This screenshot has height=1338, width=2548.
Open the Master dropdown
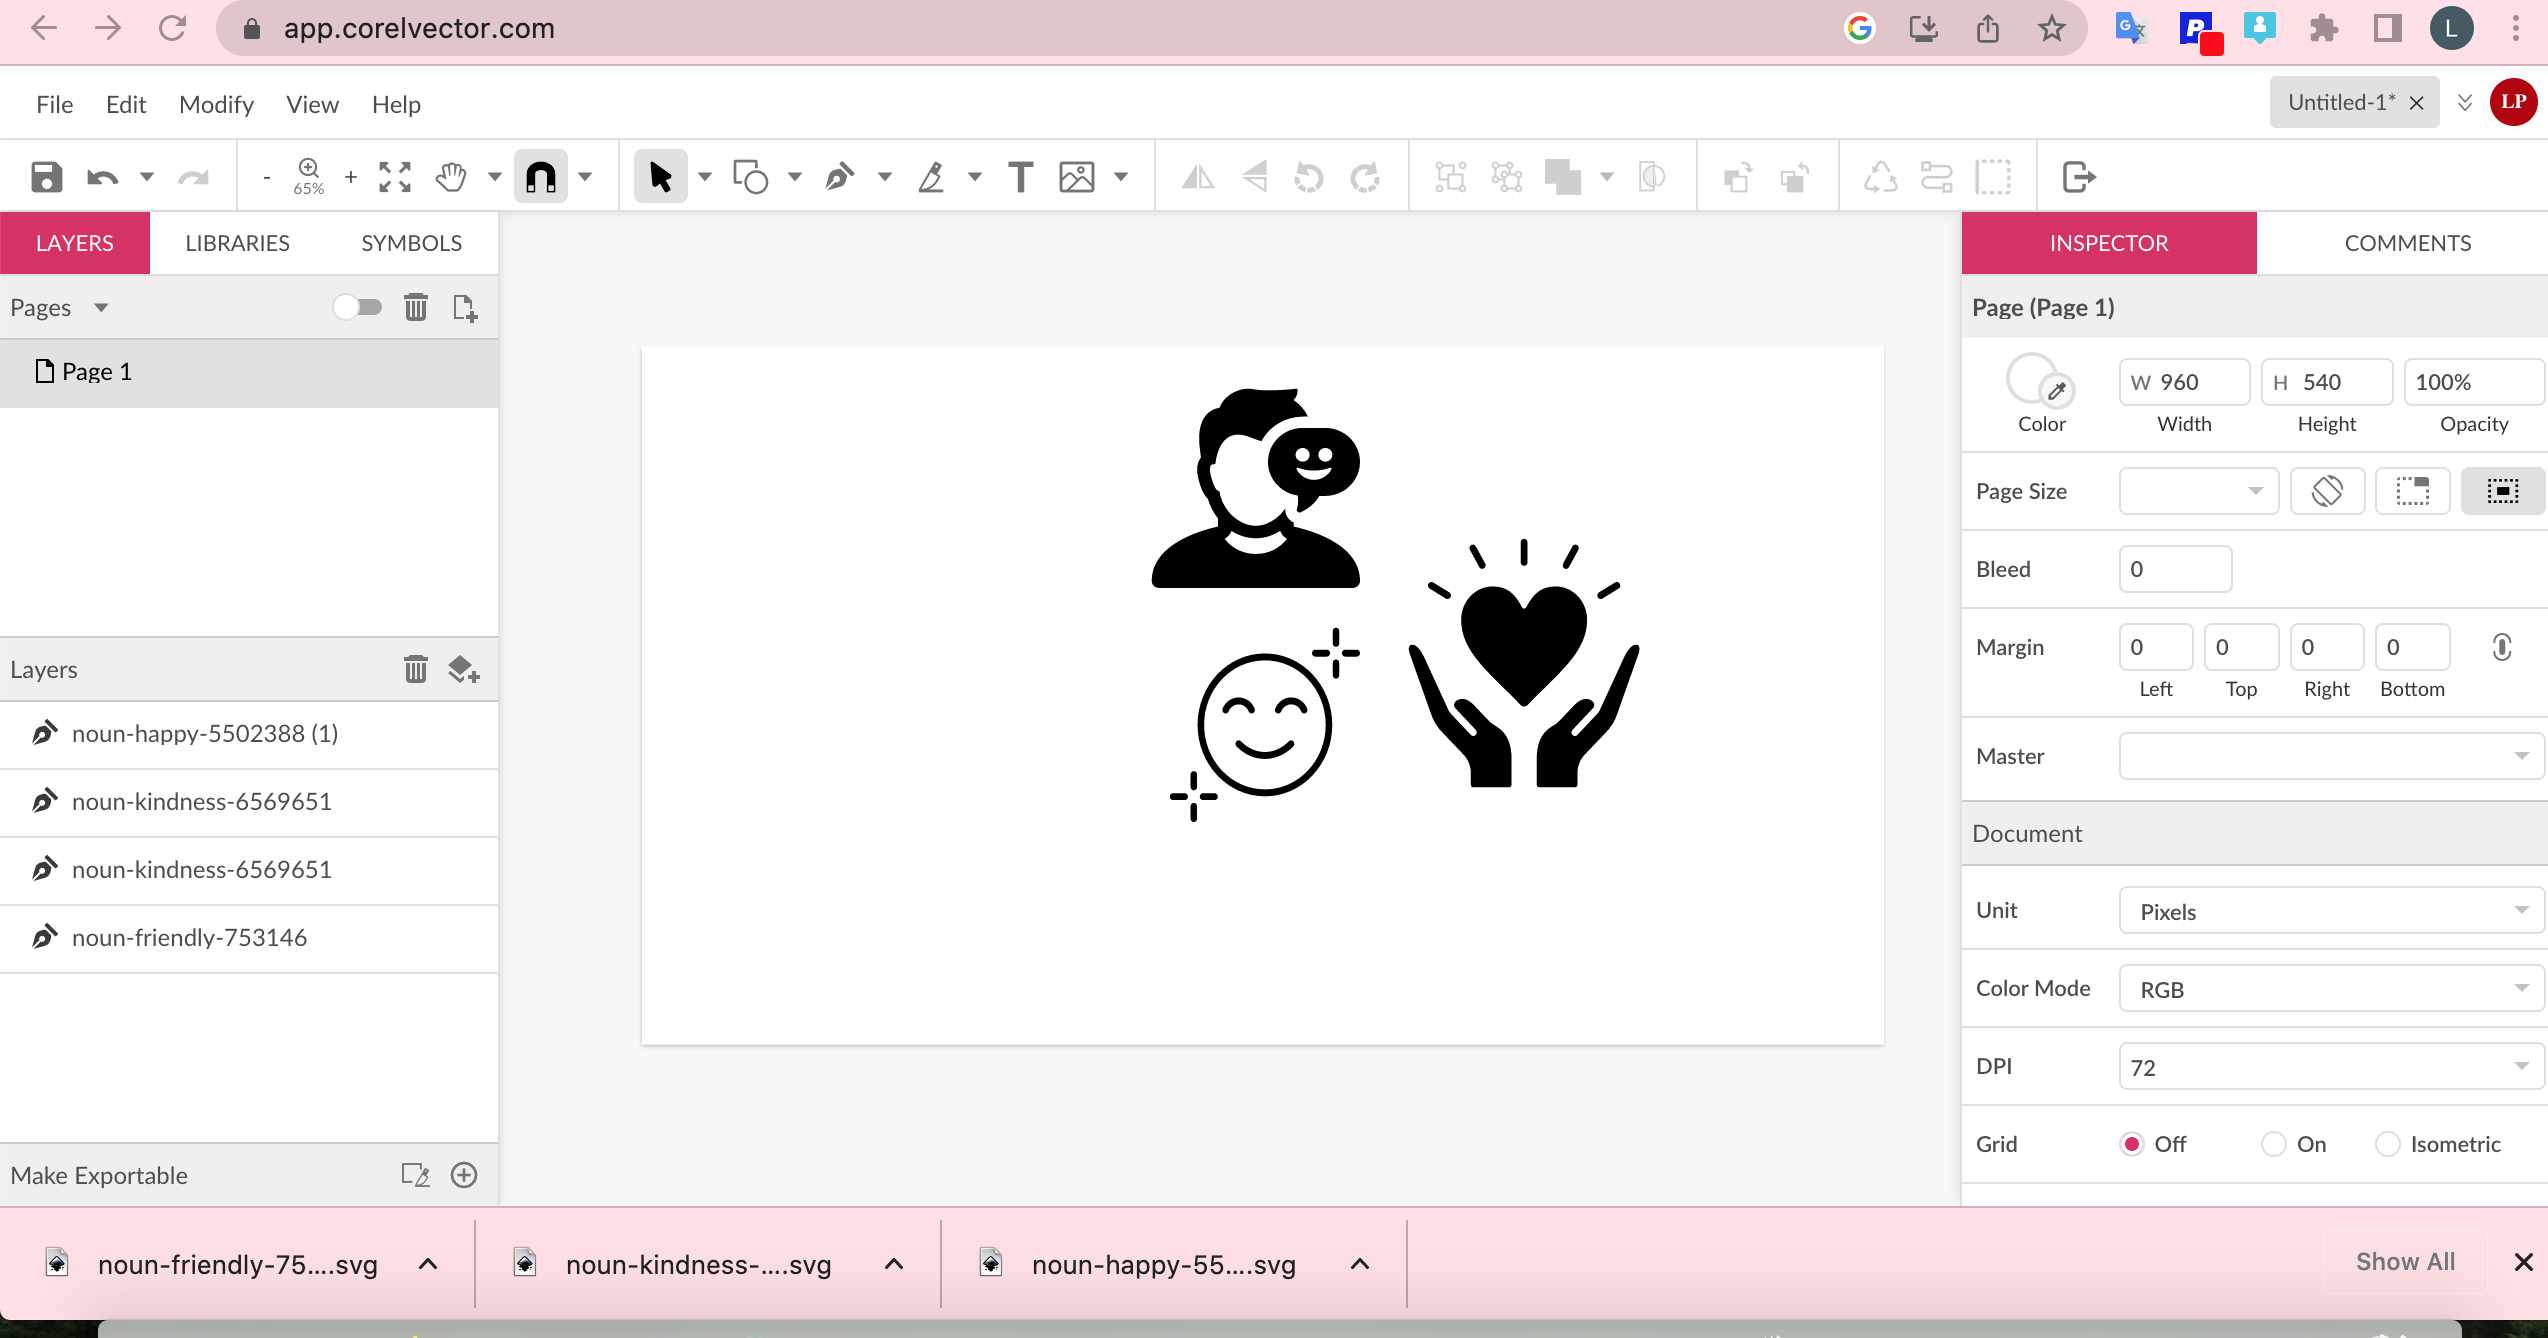[x=2331, y=756]
